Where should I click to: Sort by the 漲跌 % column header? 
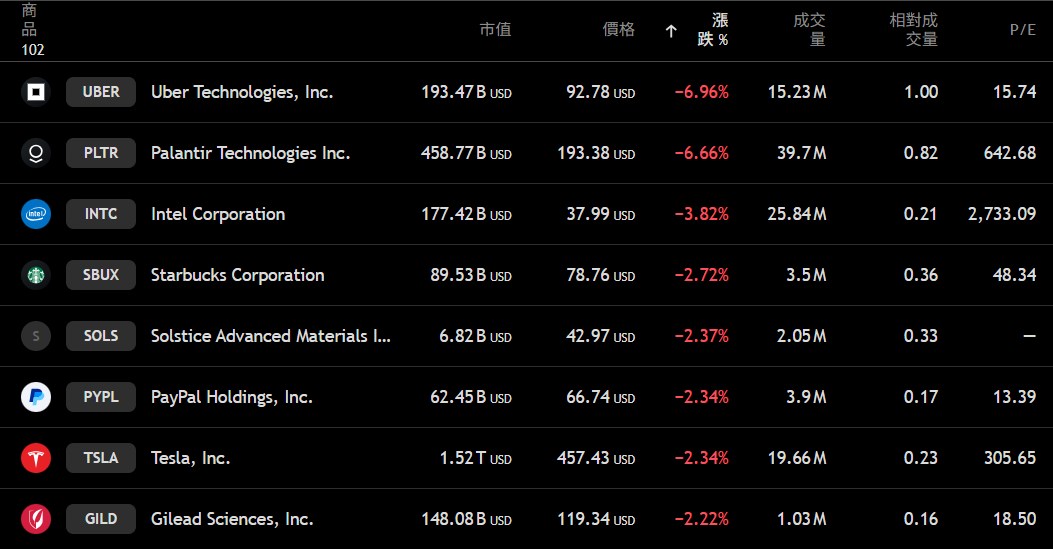tap(712, 30)
